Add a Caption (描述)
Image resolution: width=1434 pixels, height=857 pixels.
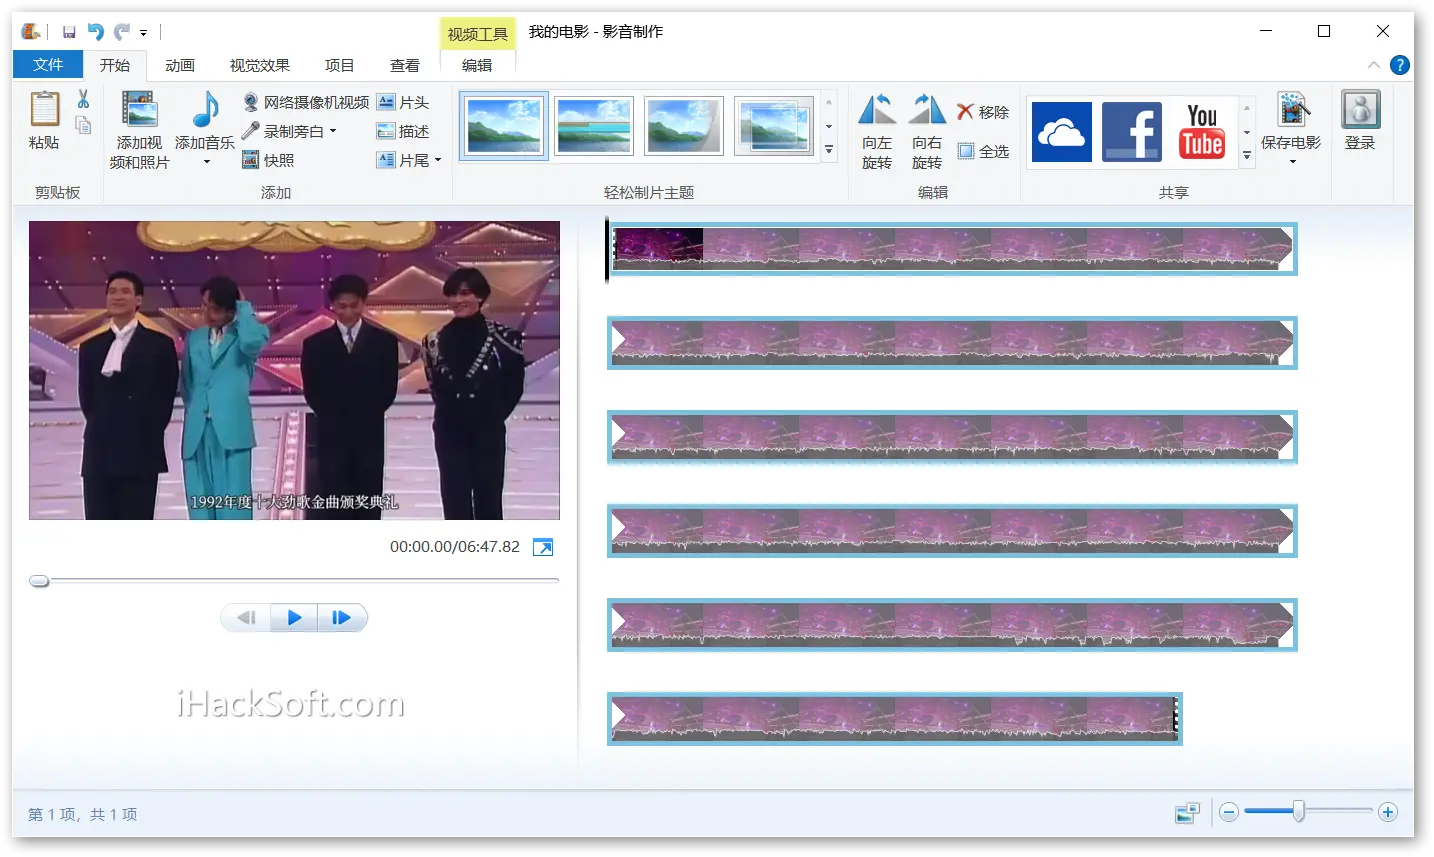click(403, 131)
